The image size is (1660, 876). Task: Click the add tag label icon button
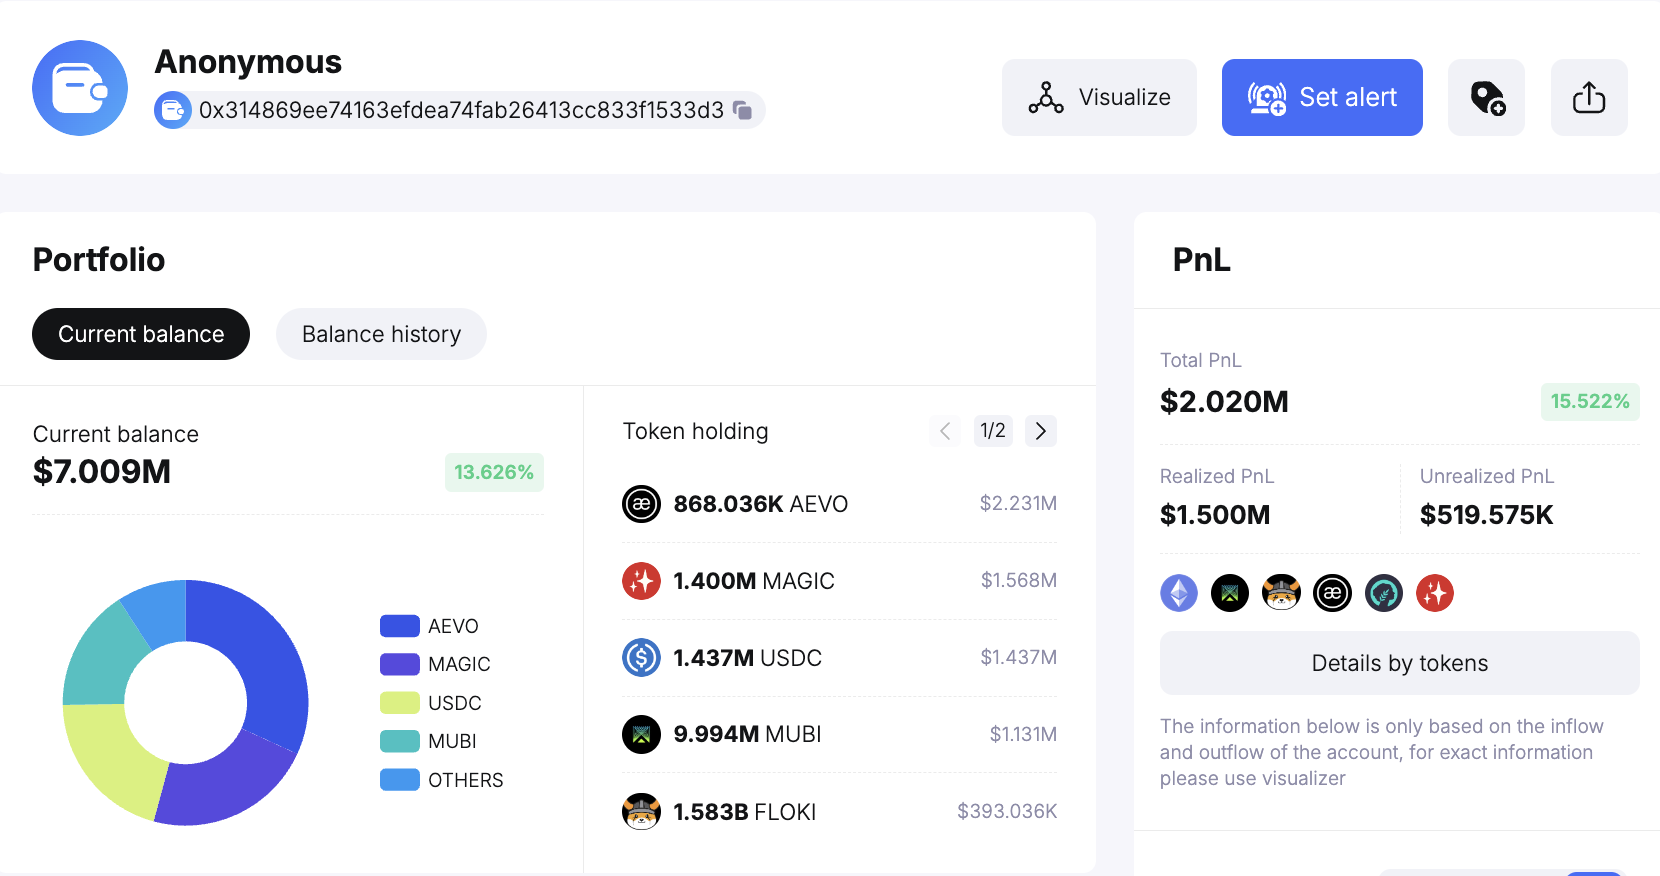[1486, 98]
